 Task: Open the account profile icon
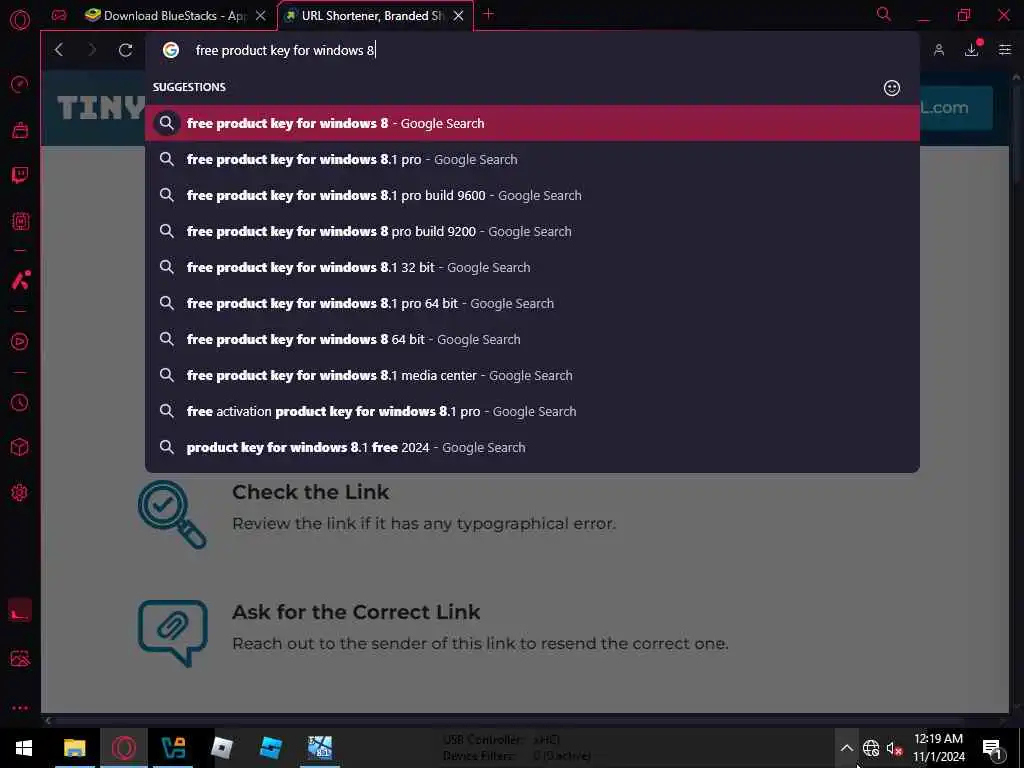[938, 50]
